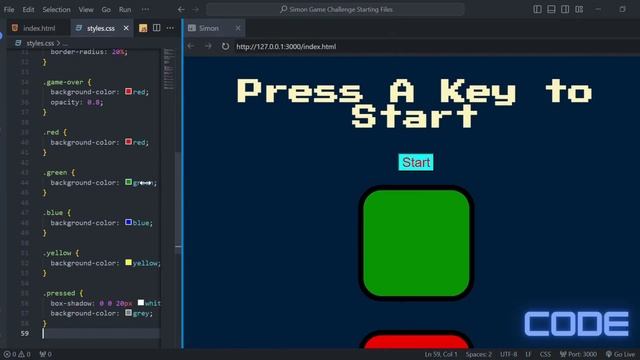Click the ports forwarded status icon
The width and height of the screenshot is (640, 360).
click(x=45, y=354)
